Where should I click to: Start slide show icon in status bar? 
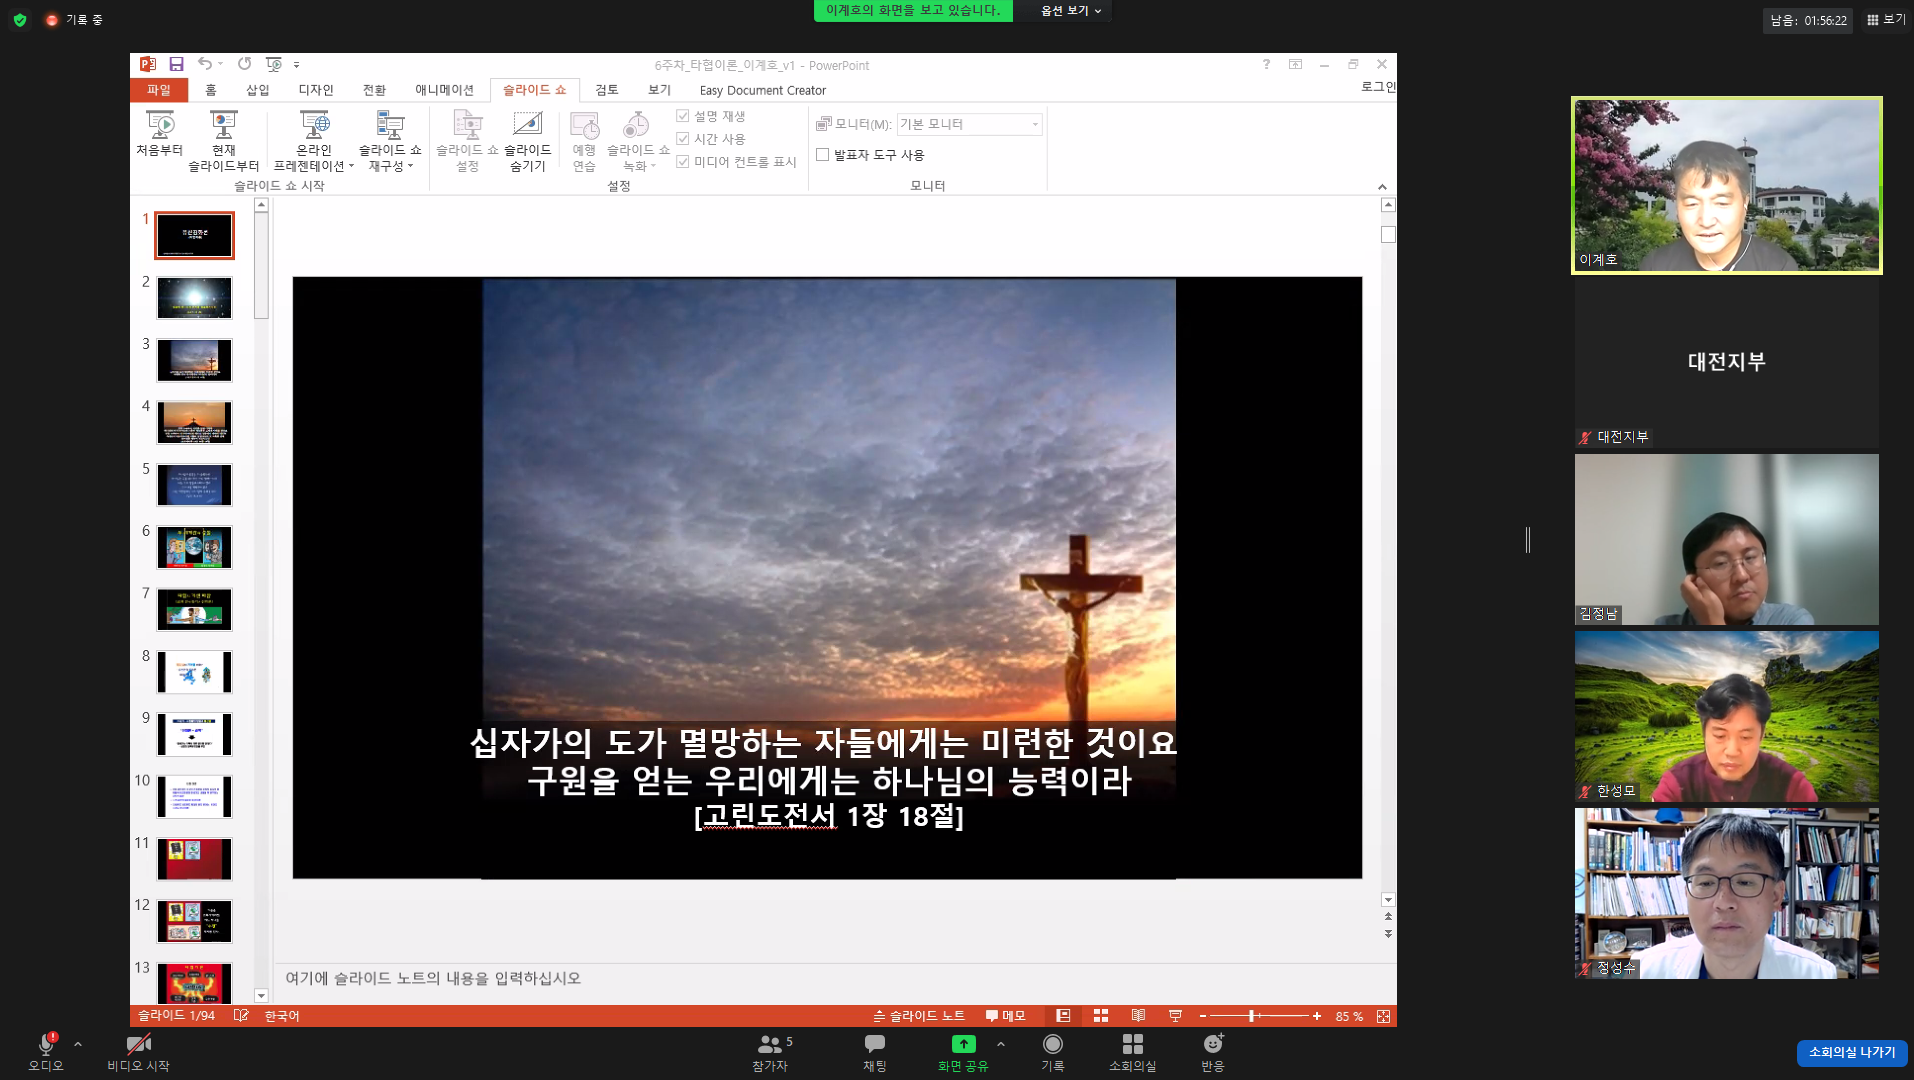pyautogui.click(x=1175, y=1016)
